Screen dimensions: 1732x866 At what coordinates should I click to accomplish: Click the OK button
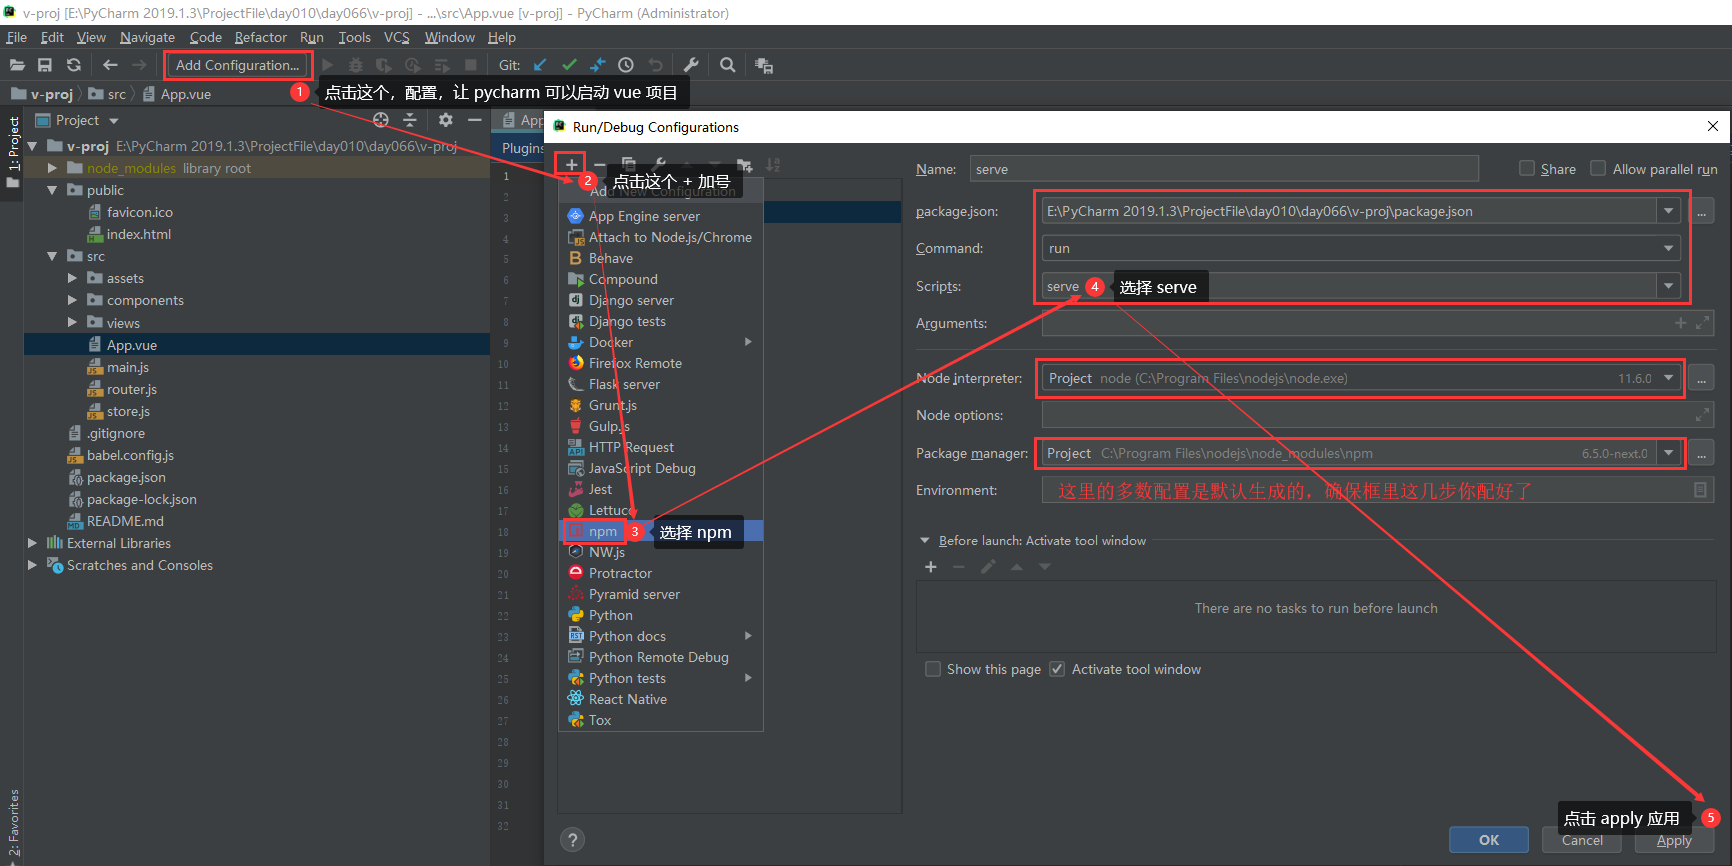(1489, 840)
